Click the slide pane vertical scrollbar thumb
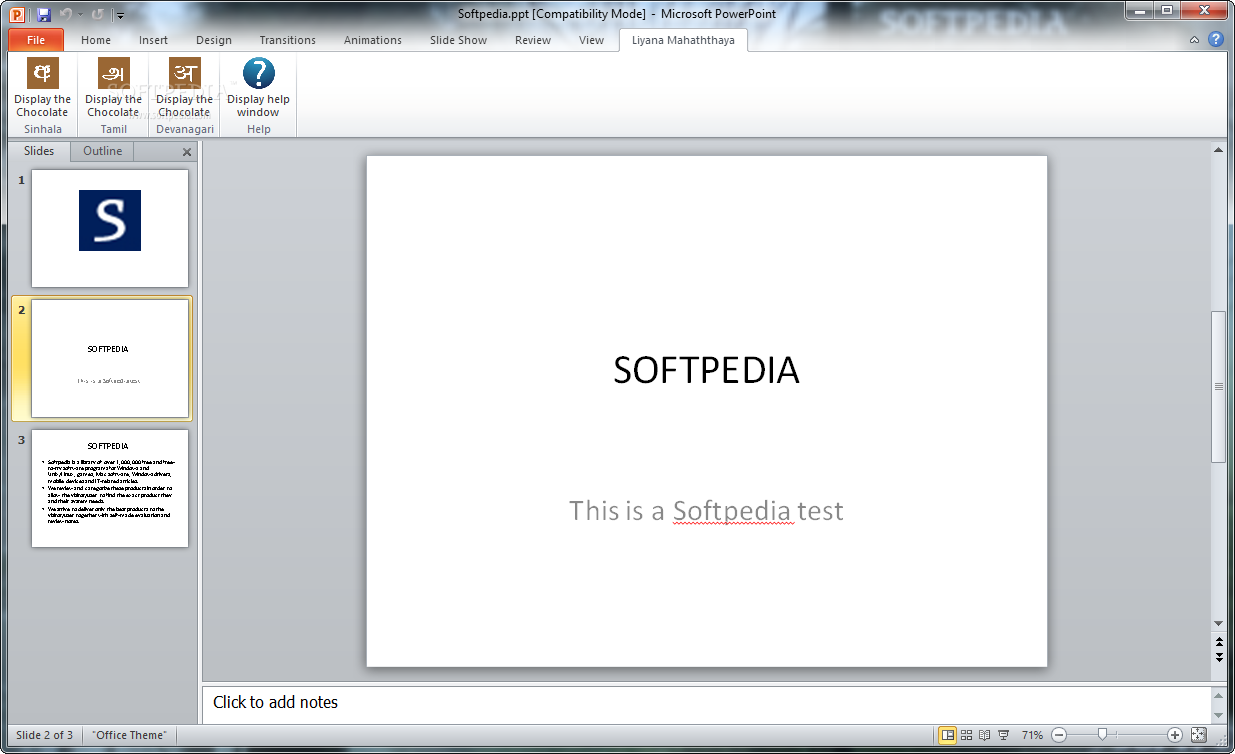The width and height of the screenshot is (1235, 754). click(x=1219, y=386)
